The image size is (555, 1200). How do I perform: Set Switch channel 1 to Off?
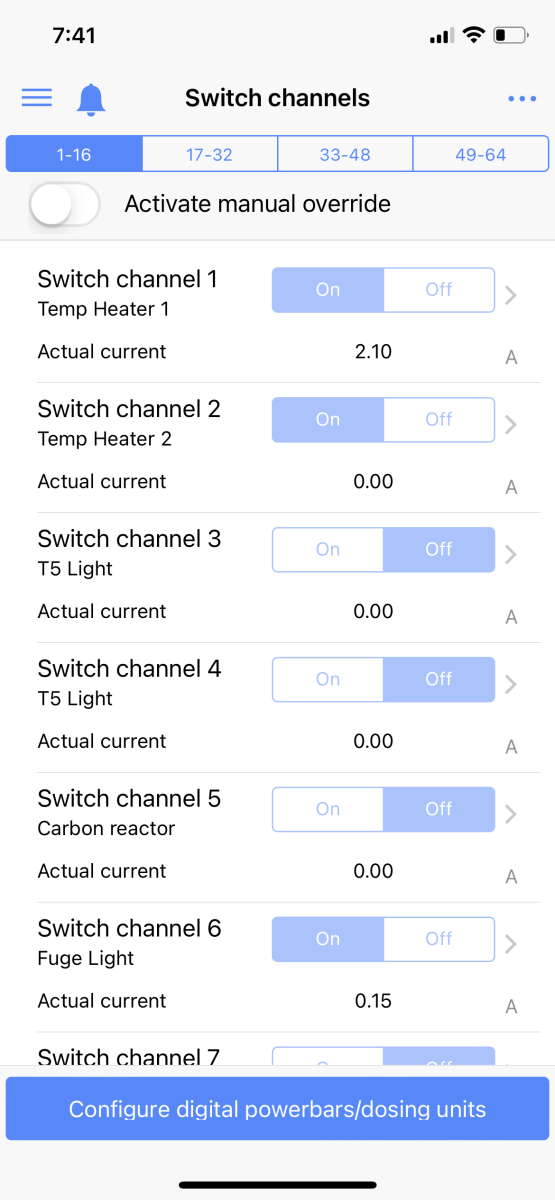tap(439, 290)
